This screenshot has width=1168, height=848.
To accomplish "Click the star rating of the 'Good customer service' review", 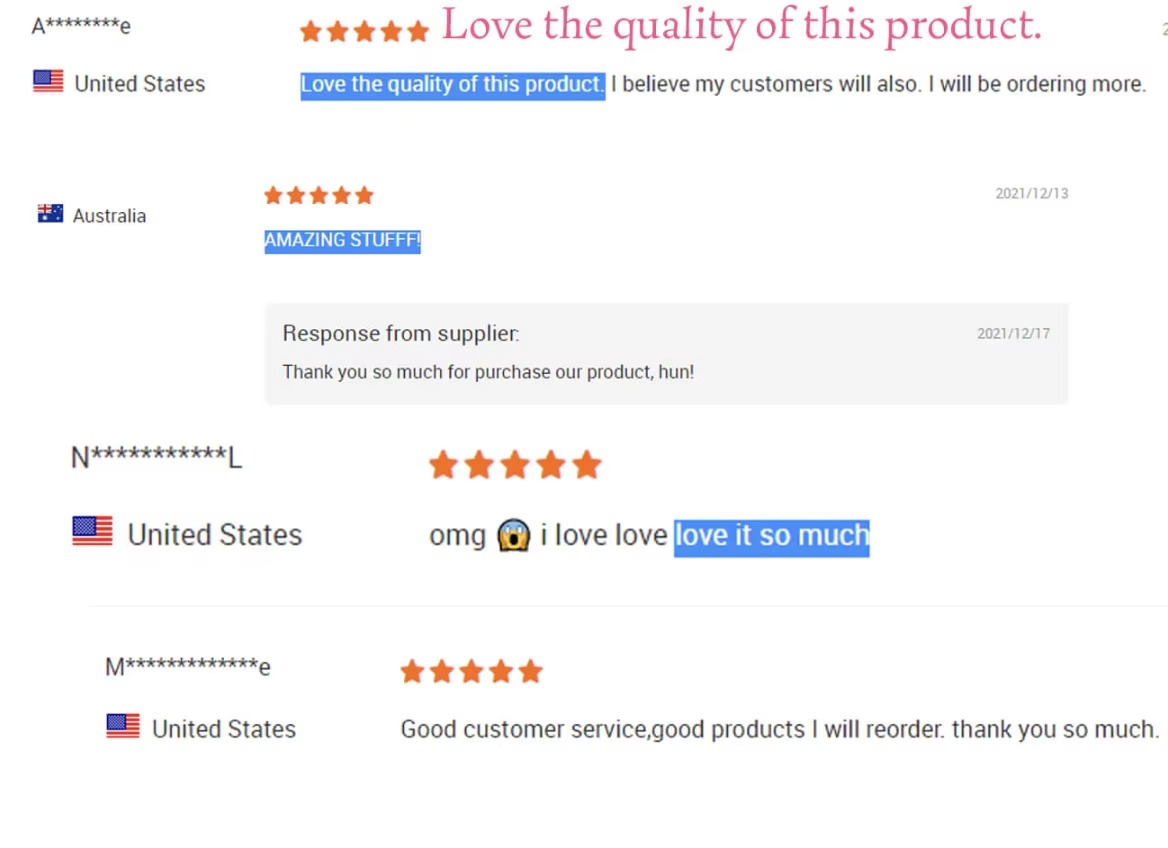I will [471, 671].
